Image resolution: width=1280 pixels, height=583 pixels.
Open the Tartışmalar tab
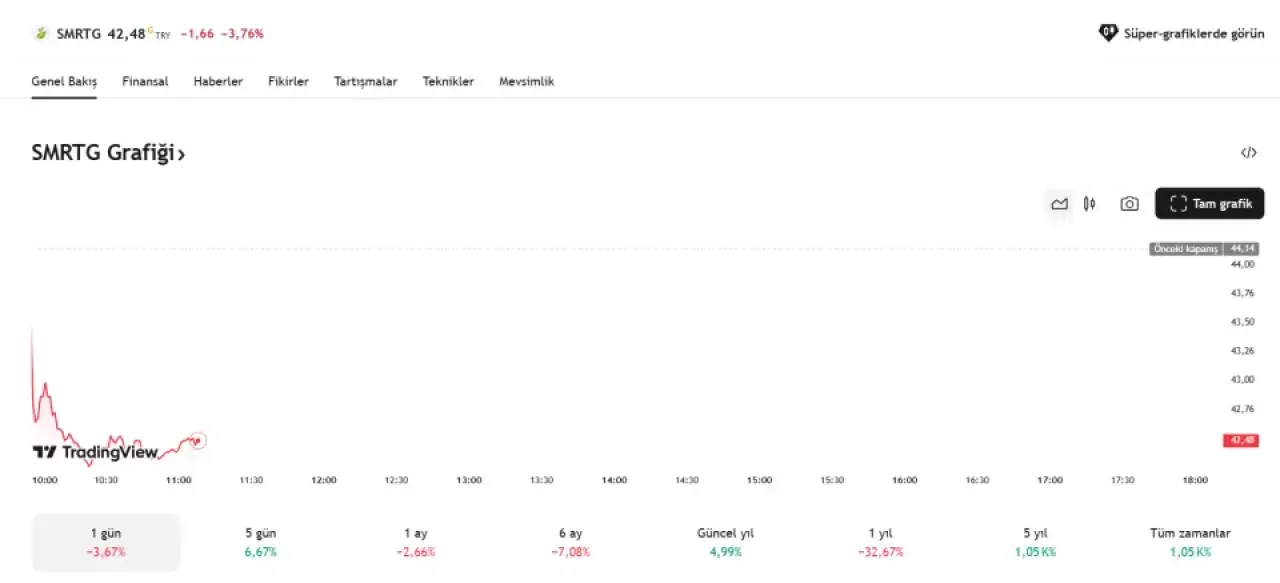click(x=366, y=81)
